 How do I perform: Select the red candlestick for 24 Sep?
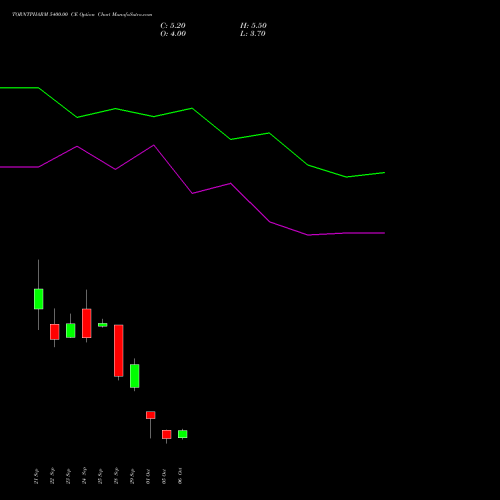[87, 323]
